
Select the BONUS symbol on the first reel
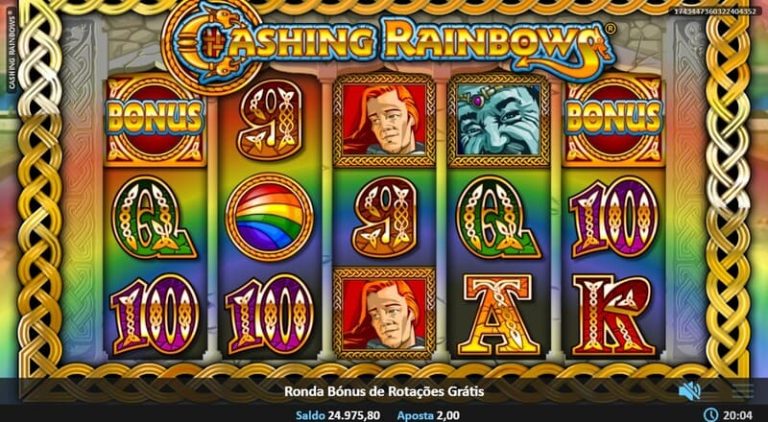pos(155,119)
